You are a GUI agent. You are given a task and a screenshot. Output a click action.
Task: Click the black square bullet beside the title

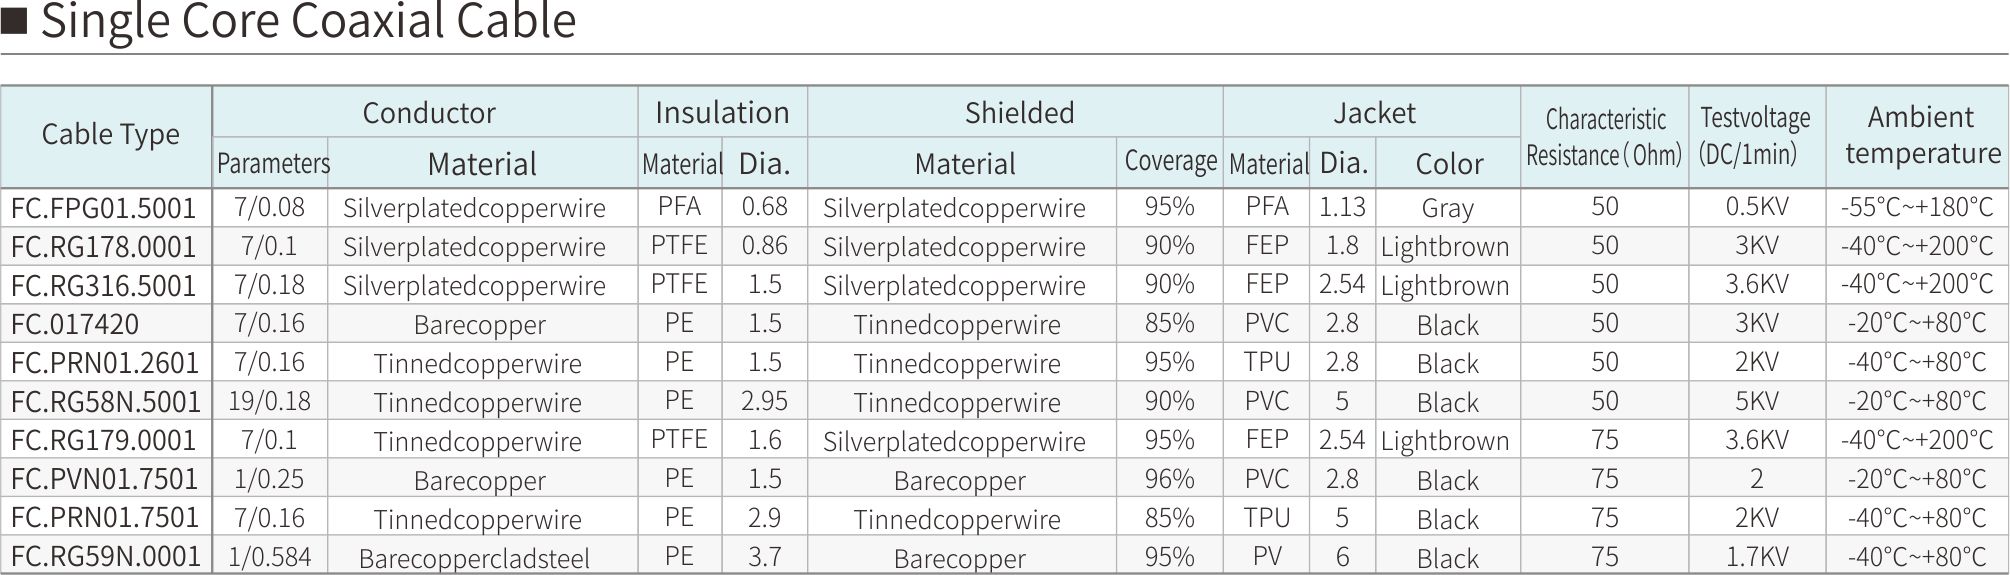point(14,20)
